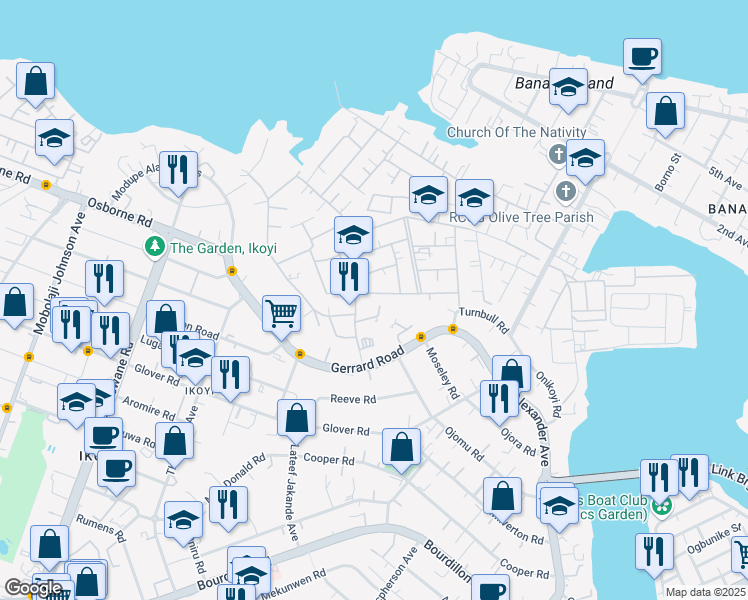The height and width of the screenshot is (600, 748).
Task: Click the bus stop below The Garden, Ikoyi
Action: coord(232,271)
